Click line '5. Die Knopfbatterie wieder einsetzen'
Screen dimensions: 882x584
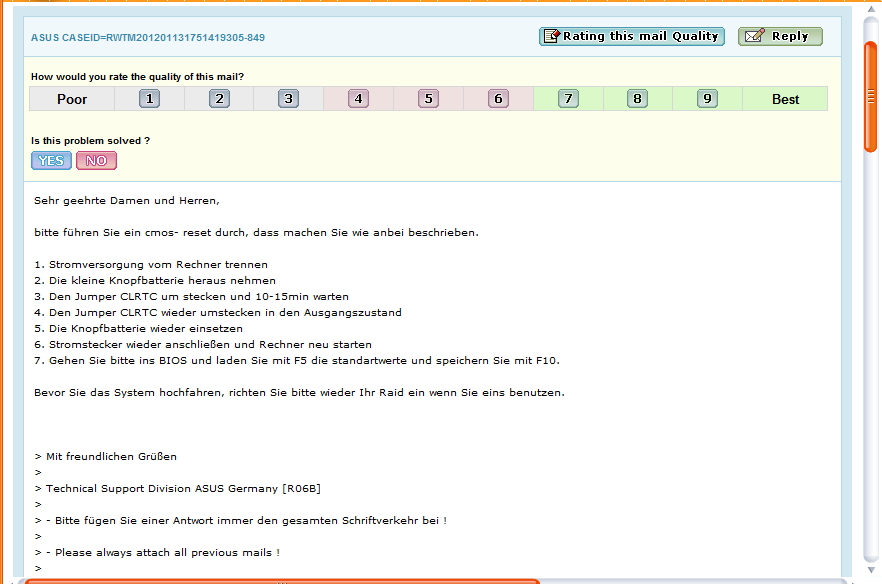click(x=138, y=329)
